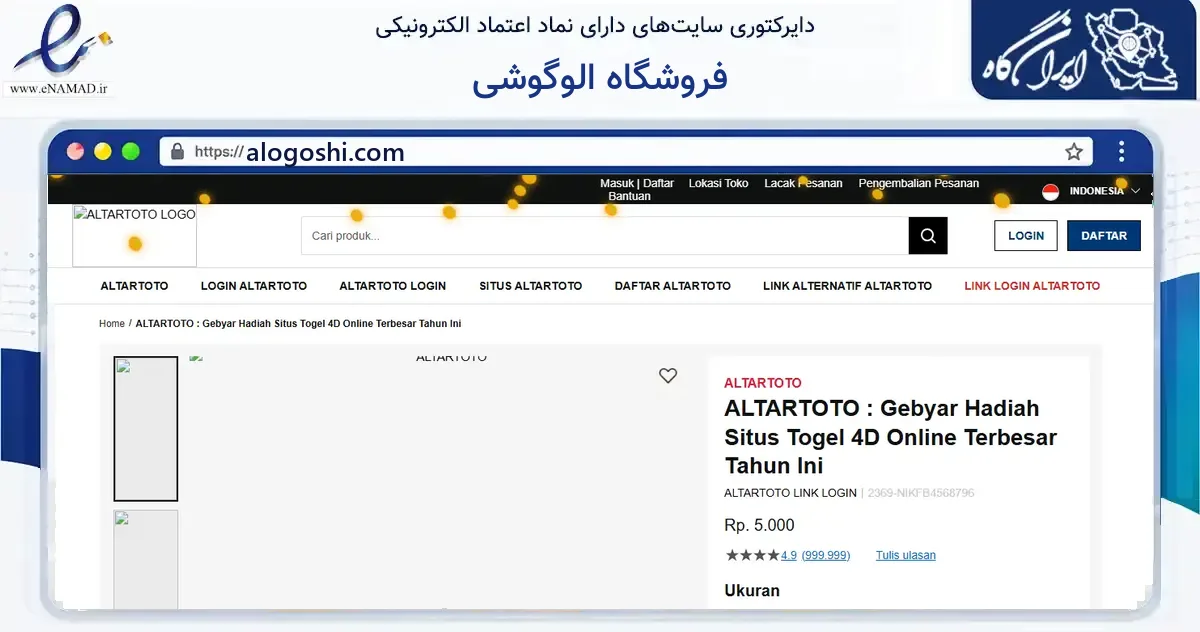Click the Iran map logo badge
This screenshot has width=1200, height=632.
pyautogui.click(x=1084, y=50)
